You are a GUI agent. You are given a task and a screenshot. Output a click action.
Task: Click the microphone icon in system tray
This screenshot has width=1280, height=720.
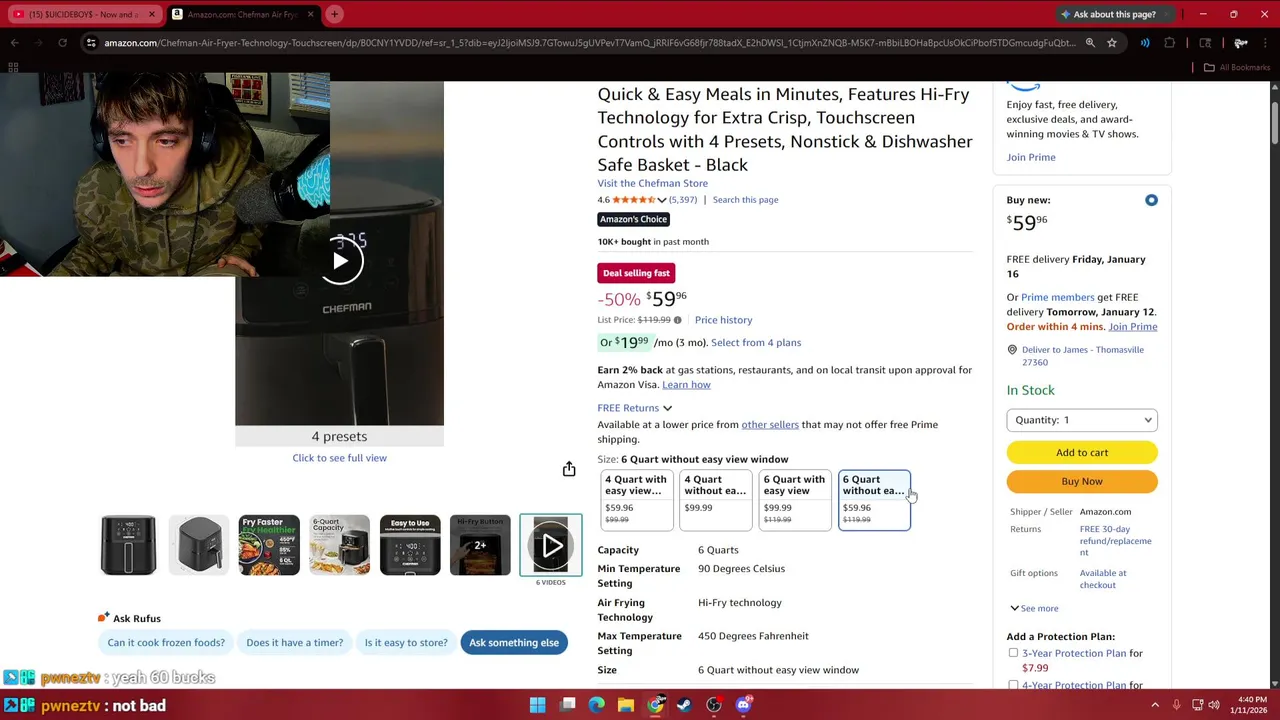click(x=1176, y=705)
